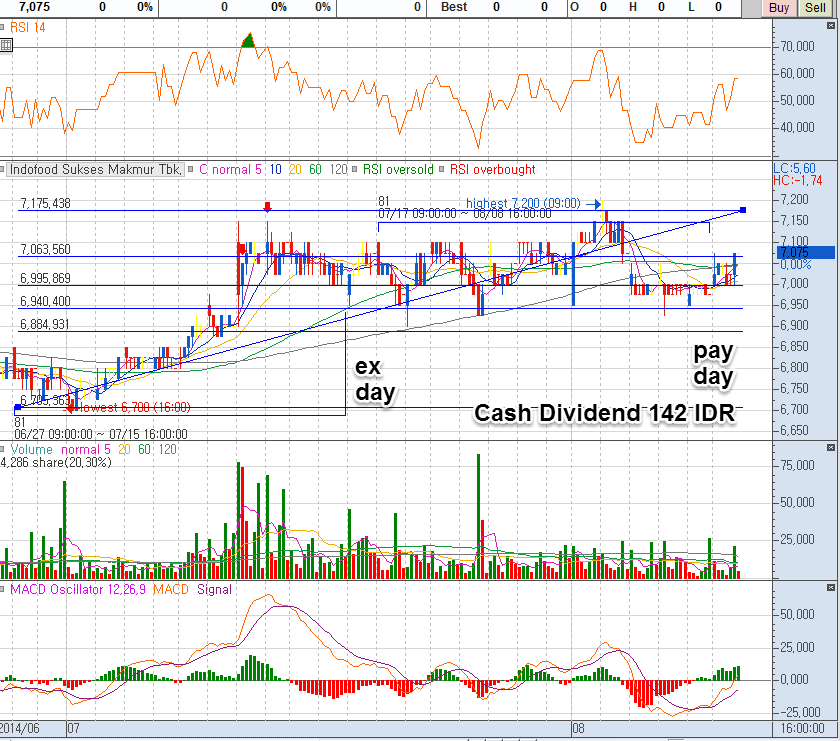Click the grid icon below RSI 14

[6, 45]
